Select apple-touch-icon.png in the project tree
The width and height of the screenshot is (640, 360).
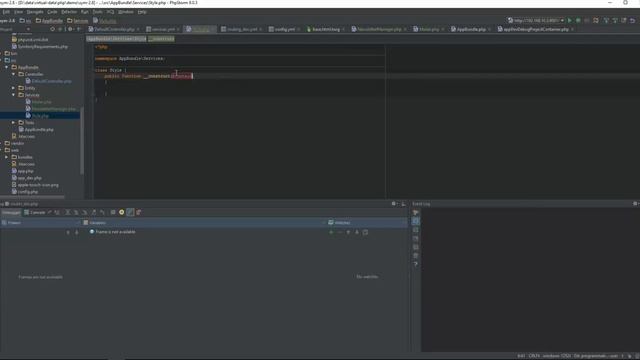pos(35,185)
